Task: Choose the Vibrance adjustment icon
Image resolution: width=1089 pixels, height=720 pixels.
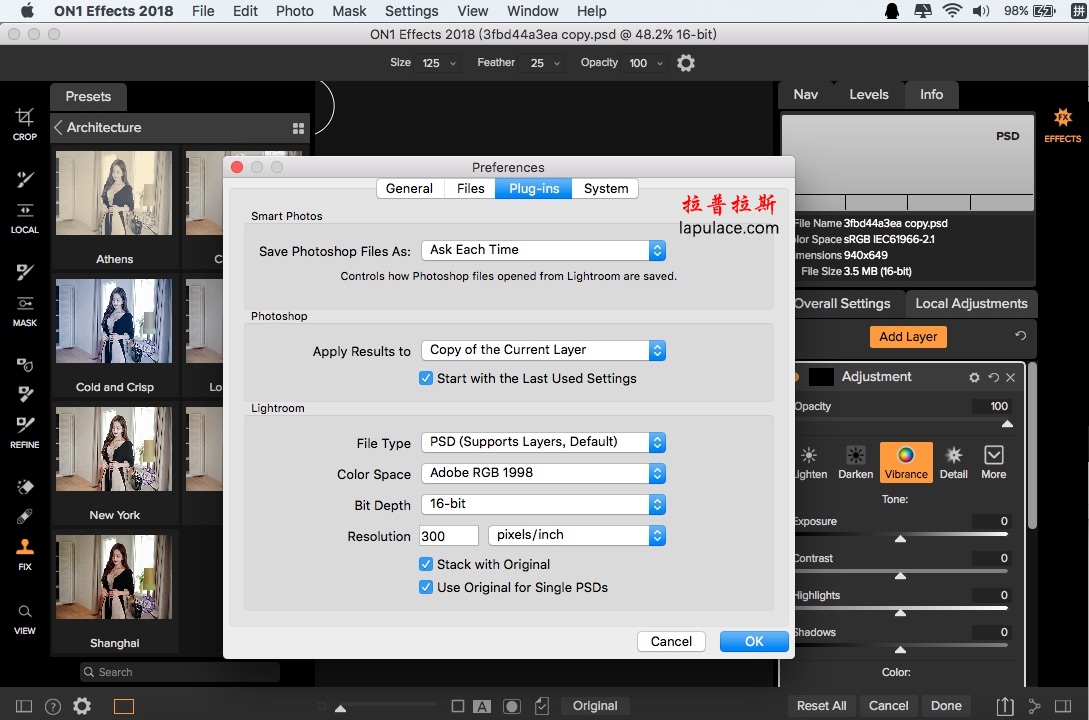Action: pos(906,462)
